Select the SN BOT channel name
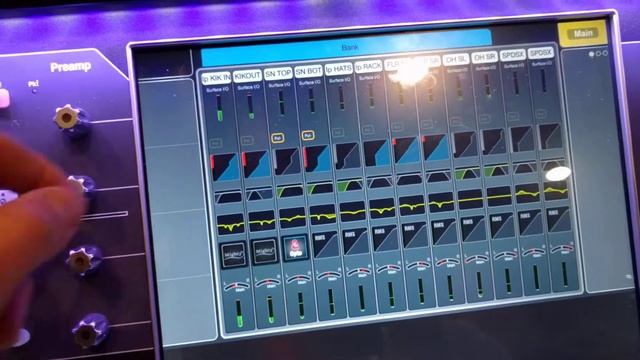This screenshot has height=360, width=640. 309,71
